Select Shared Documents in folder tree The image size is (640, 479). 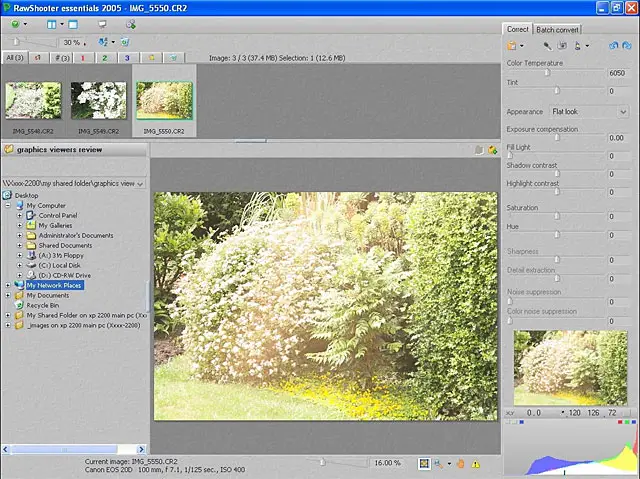pos(65,245)
